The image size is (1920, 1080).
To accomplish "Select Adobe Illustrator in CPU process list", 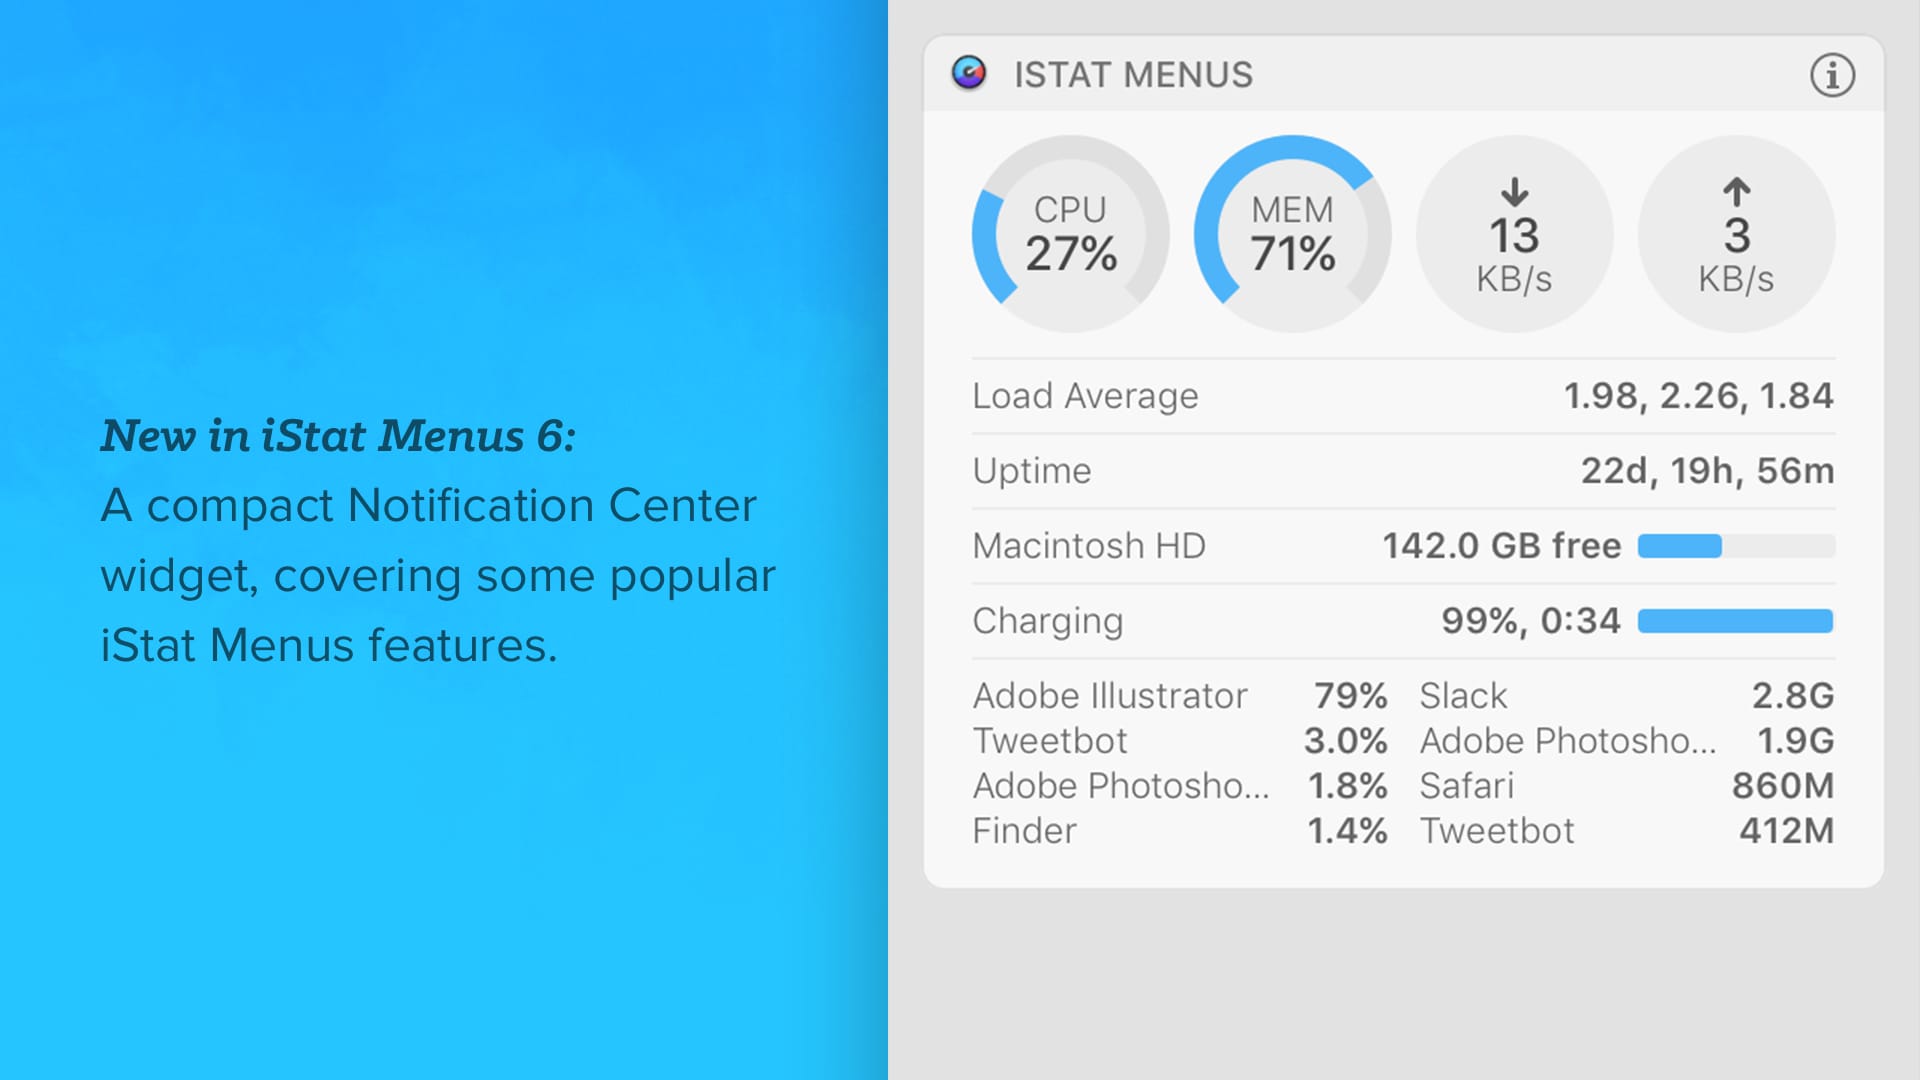I will (1110, 696).
